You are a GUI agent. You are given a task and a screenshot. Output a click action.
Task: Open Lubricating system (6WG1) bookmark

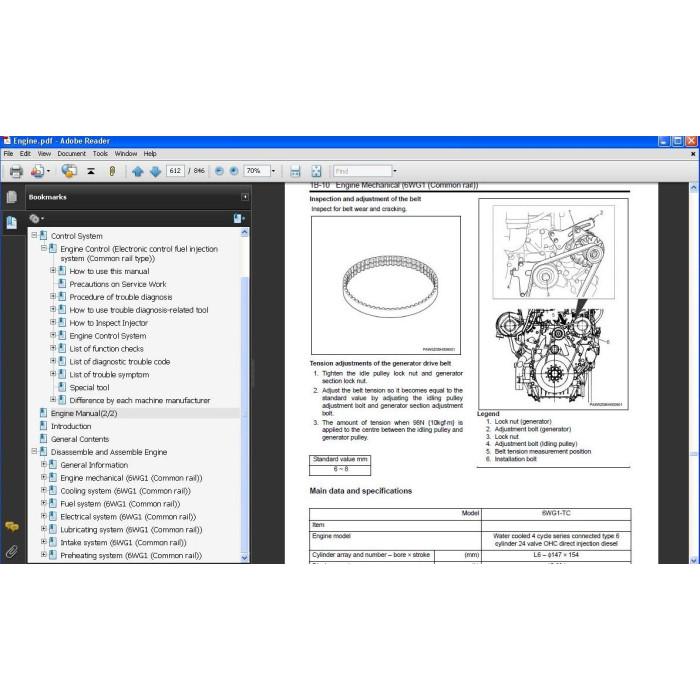click(x=131, y=530)
